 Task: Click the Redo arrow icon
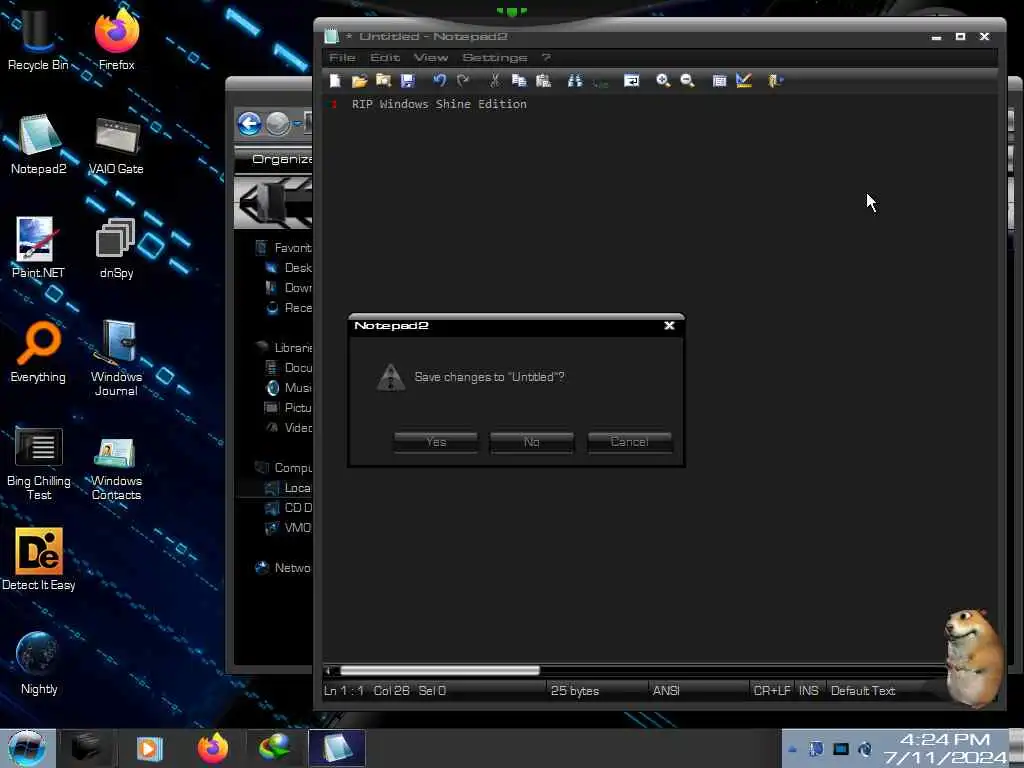[x=463, y=80]
